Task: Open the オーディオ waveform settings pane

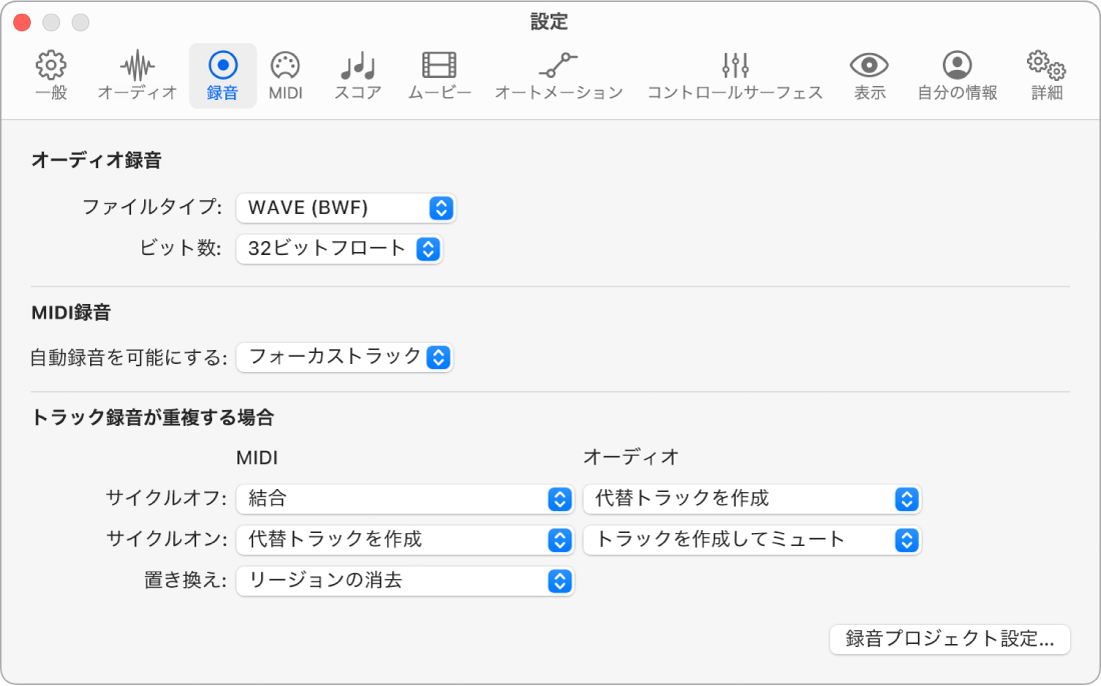Action: pyautogui.click(x=137, y=76)
